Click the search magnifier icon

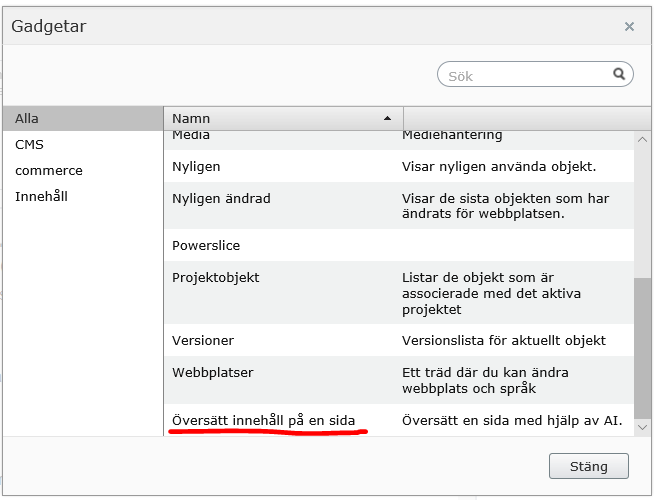[620, 74]
